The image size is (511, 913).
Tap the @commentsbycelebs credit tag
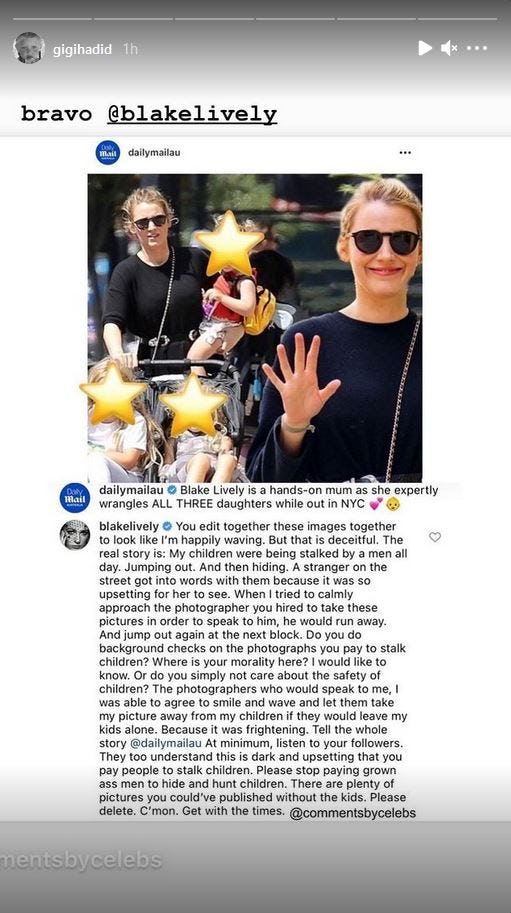click(x=353, y=813)
